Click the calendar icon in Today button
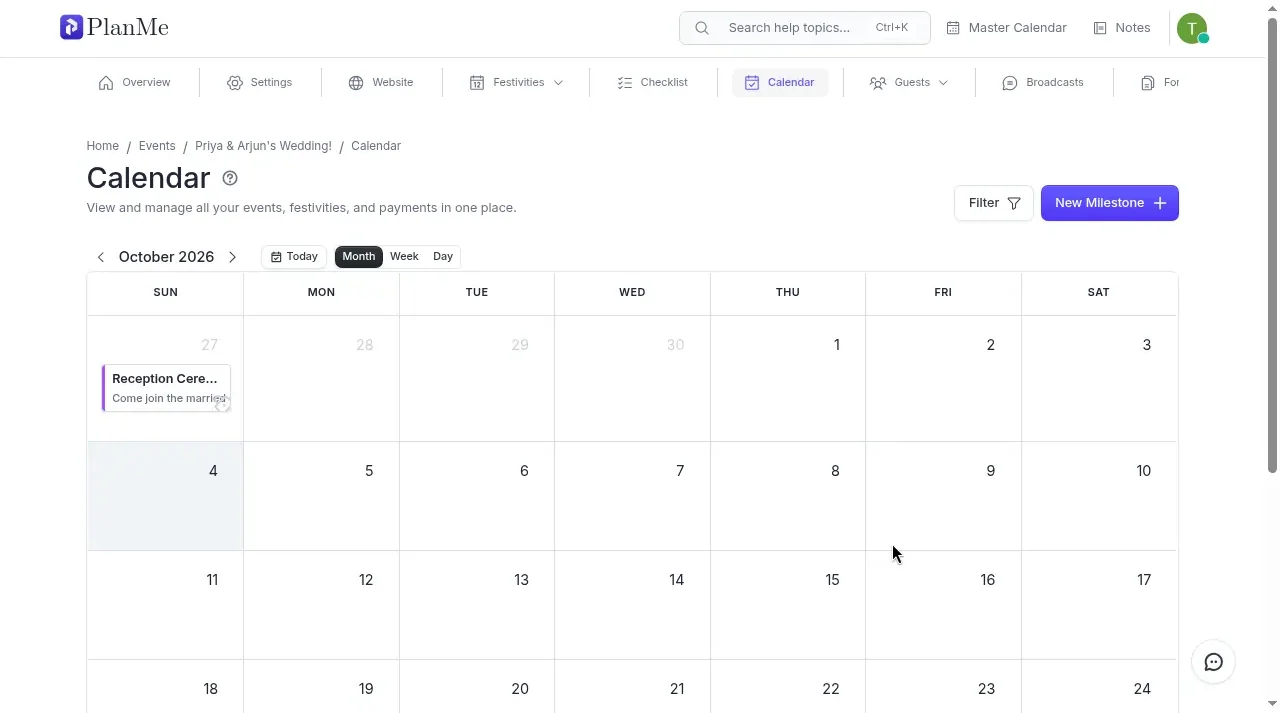 click(276, 257)
